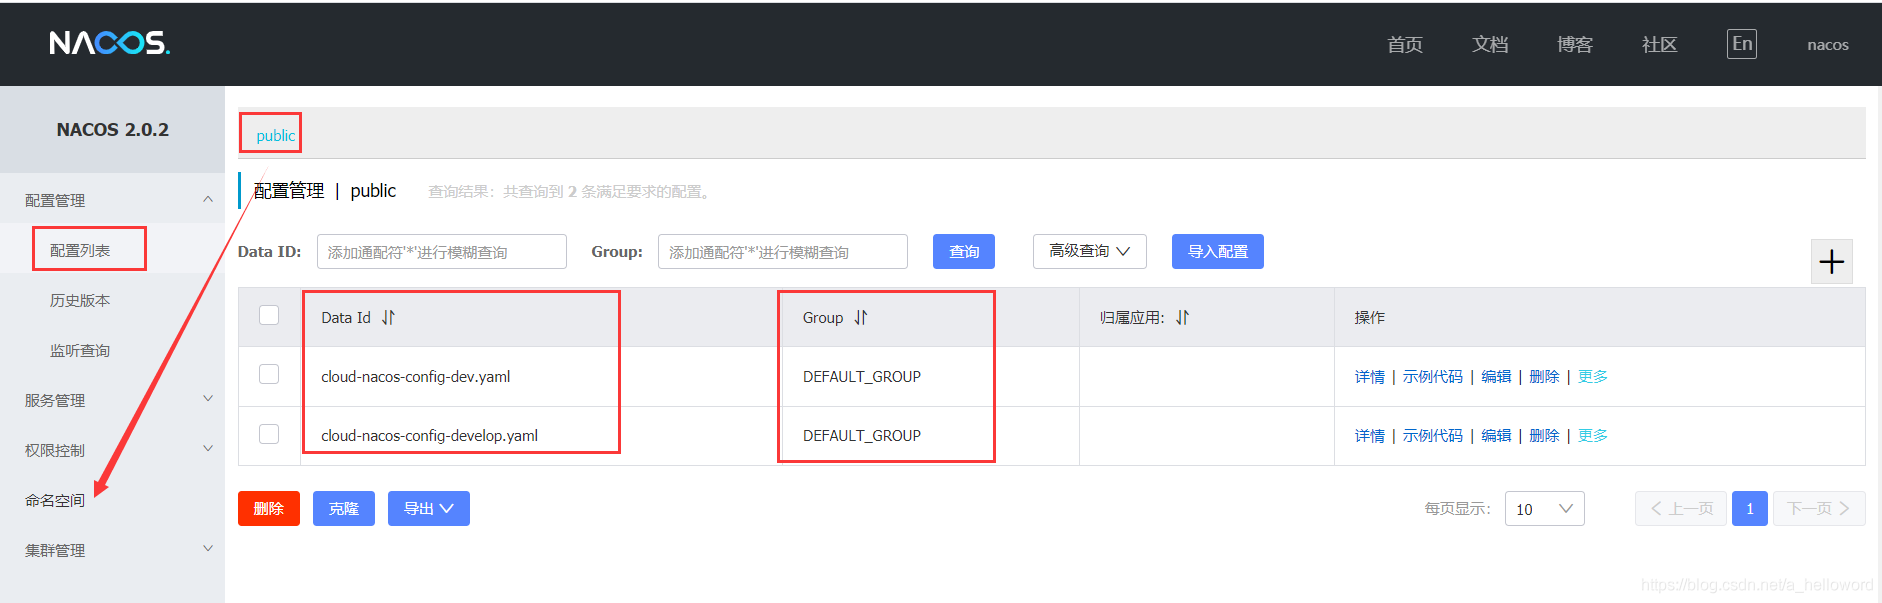The height and width of the screenshot is (603, 1882).
Task: Open 文档 in top navigation
Action: (x=1490, y=44)
